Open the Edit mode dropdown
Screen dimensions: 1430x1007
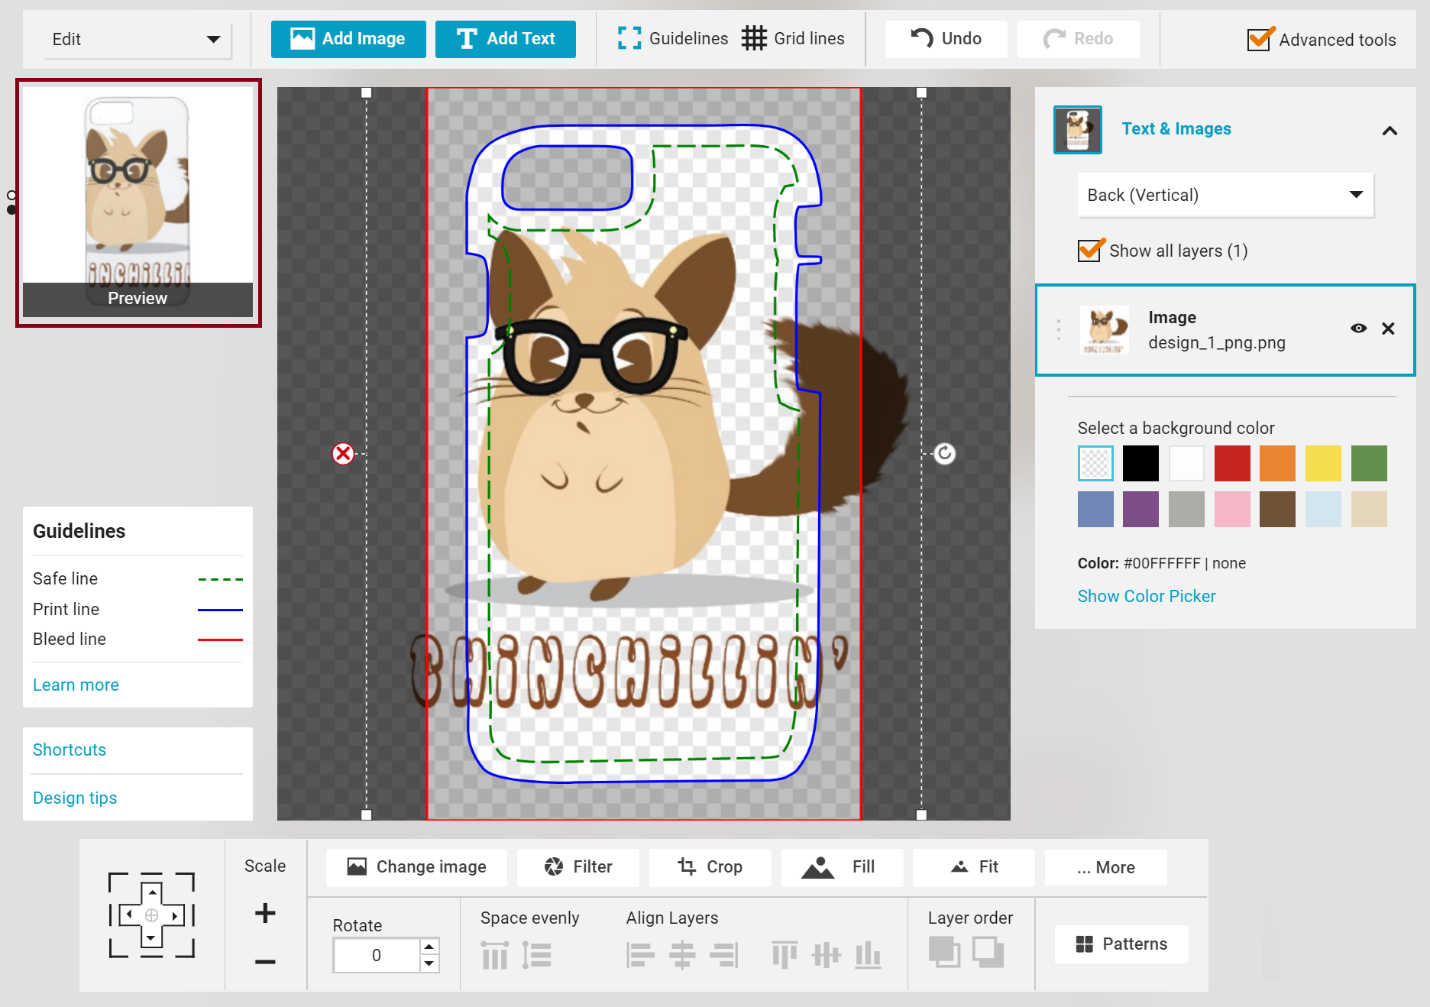coord(136,39)
